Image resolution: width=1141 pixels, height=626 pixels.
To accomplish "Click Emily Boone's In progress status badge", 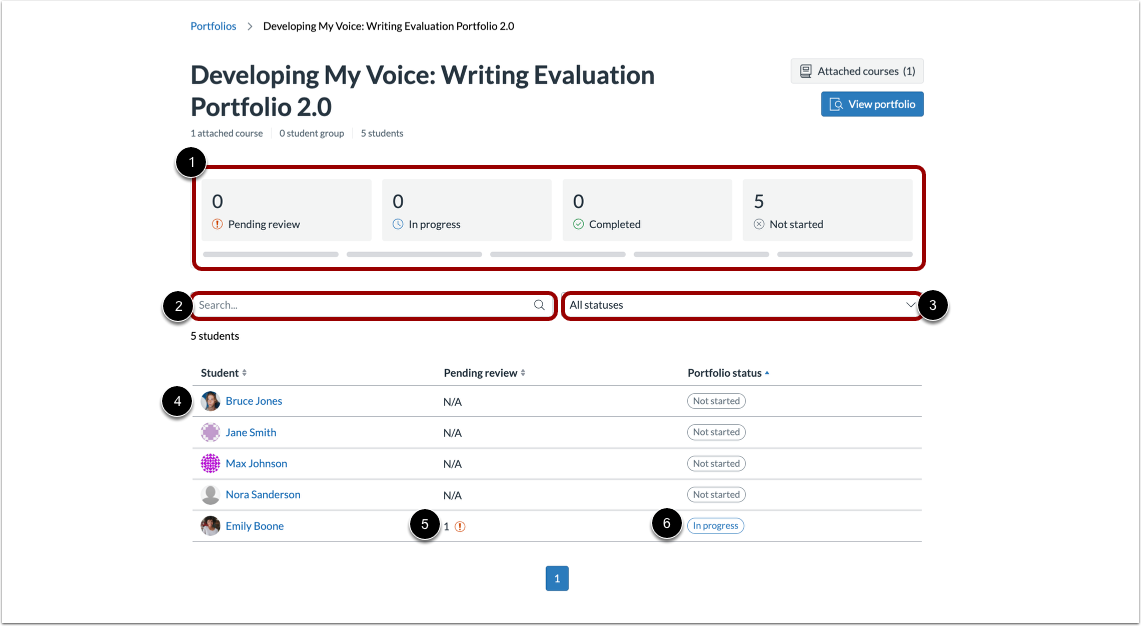I will 716,525.
